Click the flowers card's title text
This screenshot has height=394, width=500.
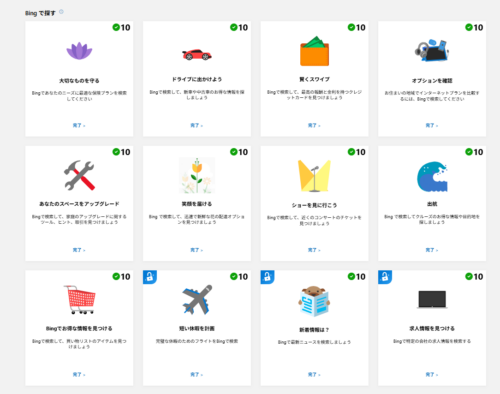click(x=197, y=204)
